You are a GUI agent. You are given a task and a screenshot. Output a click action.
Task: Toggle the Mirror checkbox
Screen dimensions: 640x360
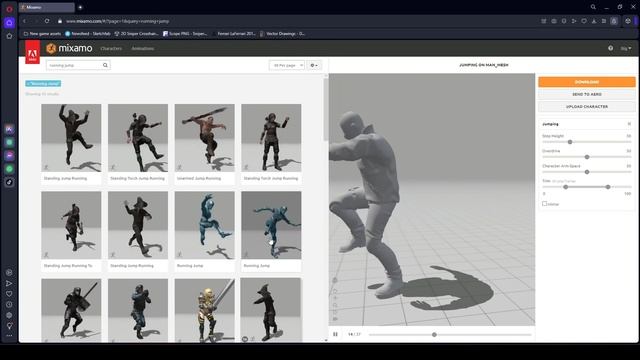coord(544,203)
